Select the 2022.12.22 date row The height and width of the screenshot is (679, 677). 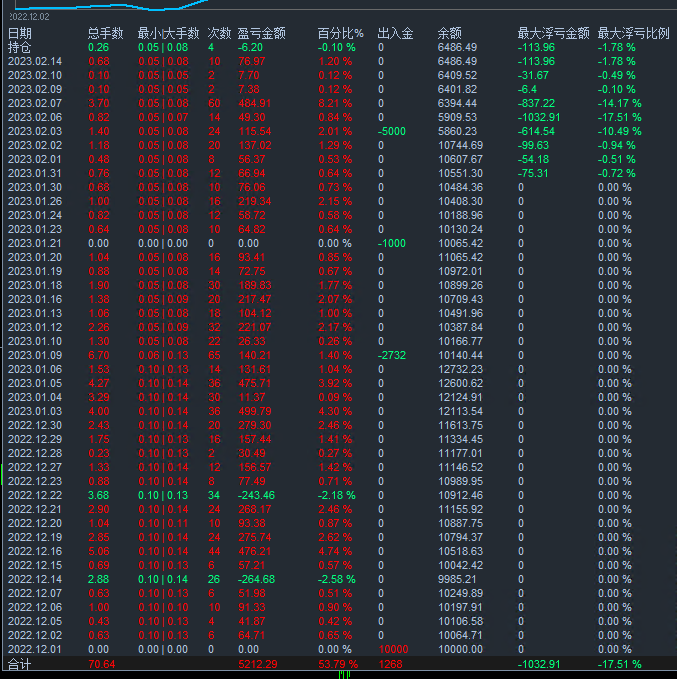pos(35,495)
